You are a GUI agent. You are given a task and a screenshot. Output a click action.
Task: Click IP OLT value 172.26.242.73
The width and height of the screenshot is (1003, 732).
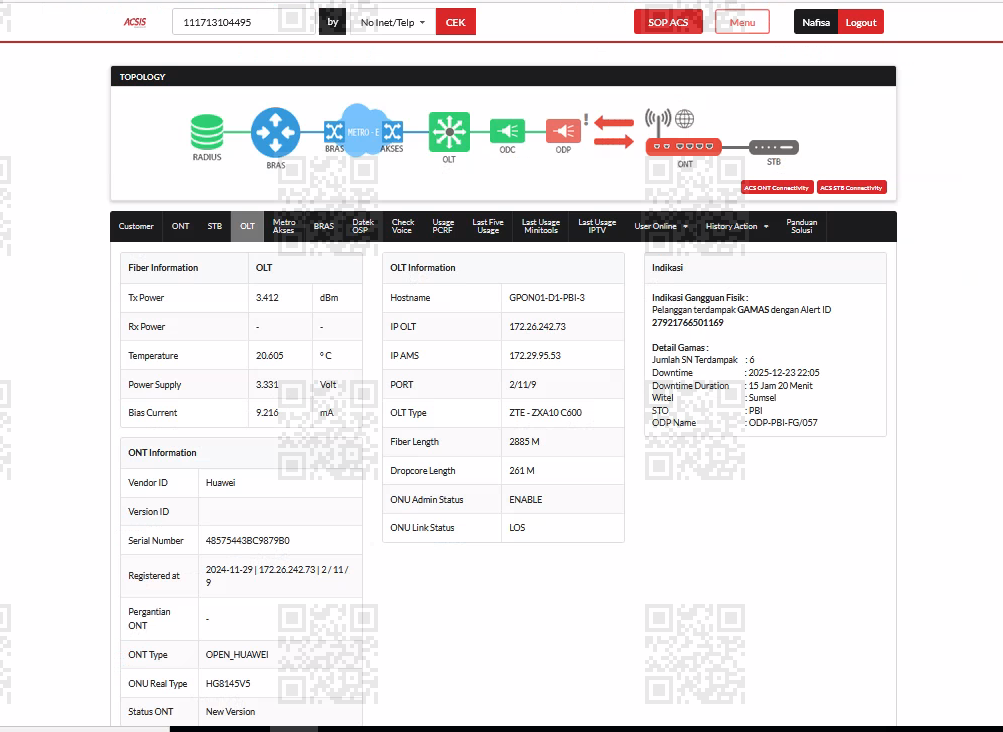(537, 327)
